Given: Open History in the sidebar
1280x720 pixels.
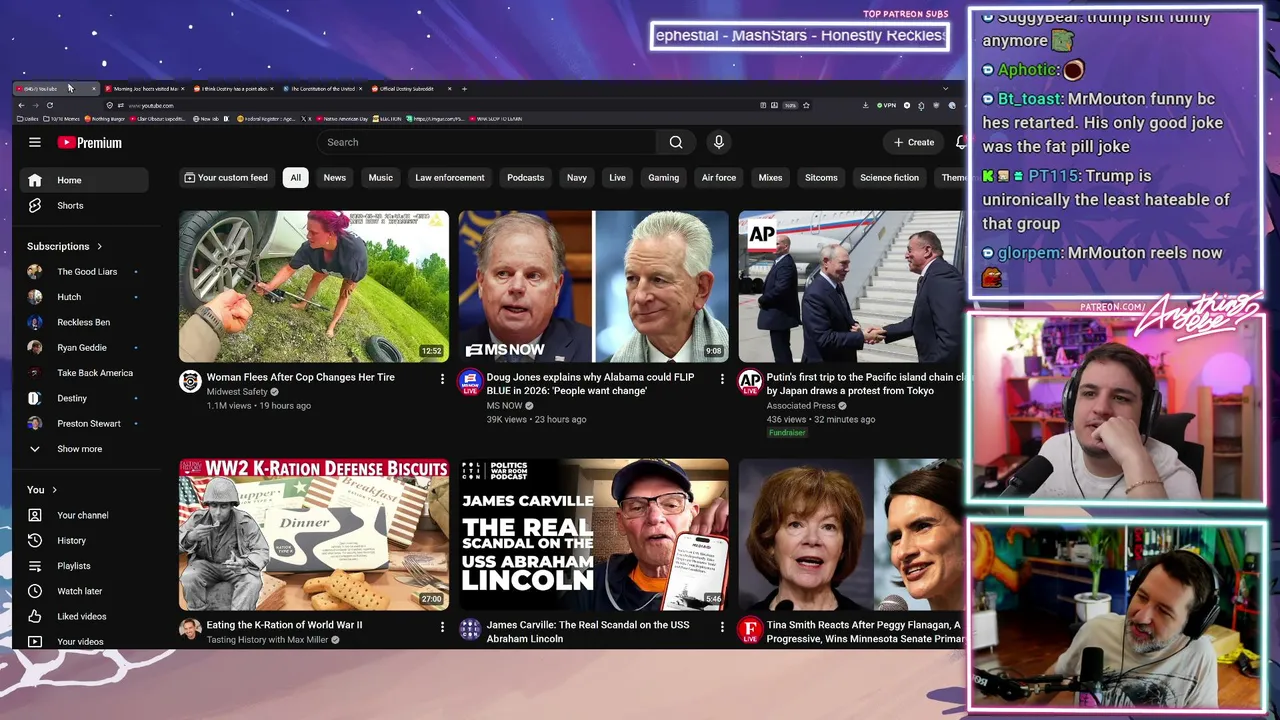Looking at the screenshot, I should coord(84,540).
